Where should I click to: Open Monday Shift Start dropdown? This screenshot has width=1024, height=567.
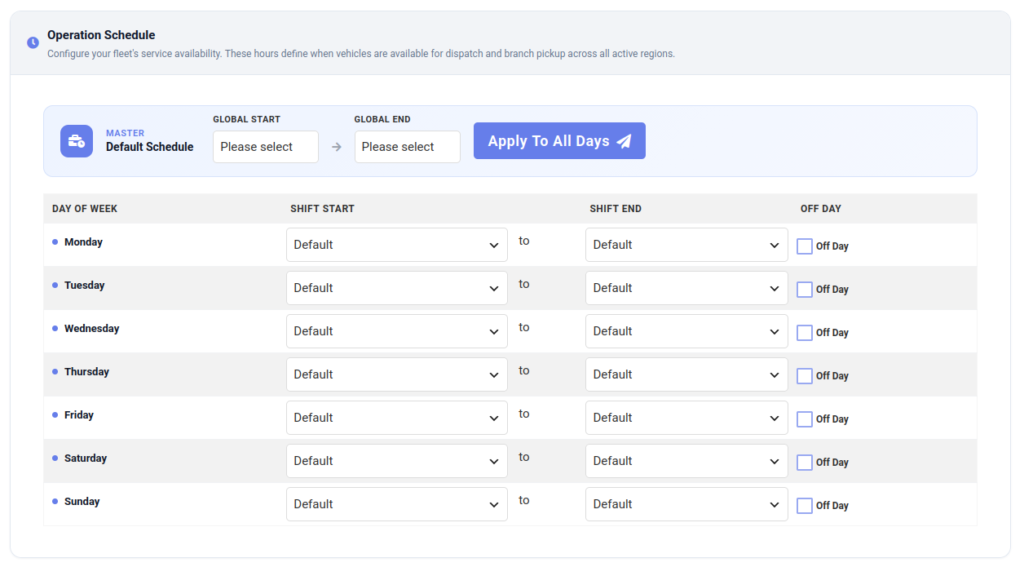[x=397, y=245]
